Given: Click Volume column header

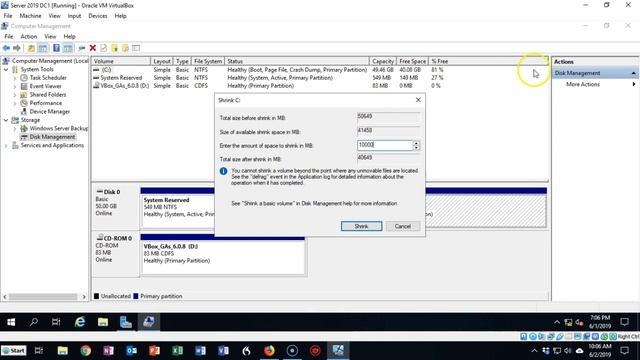Looking at the screenshot, I should click(x=120, y=61).
